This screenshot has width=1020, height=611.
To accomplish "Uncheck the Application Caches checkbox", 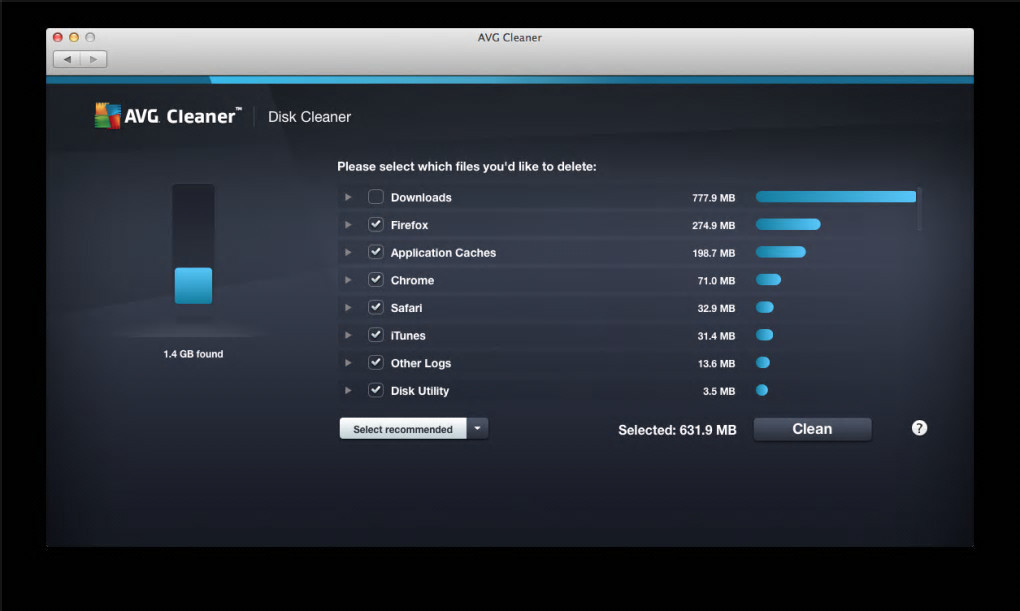I will click(375, 252).
